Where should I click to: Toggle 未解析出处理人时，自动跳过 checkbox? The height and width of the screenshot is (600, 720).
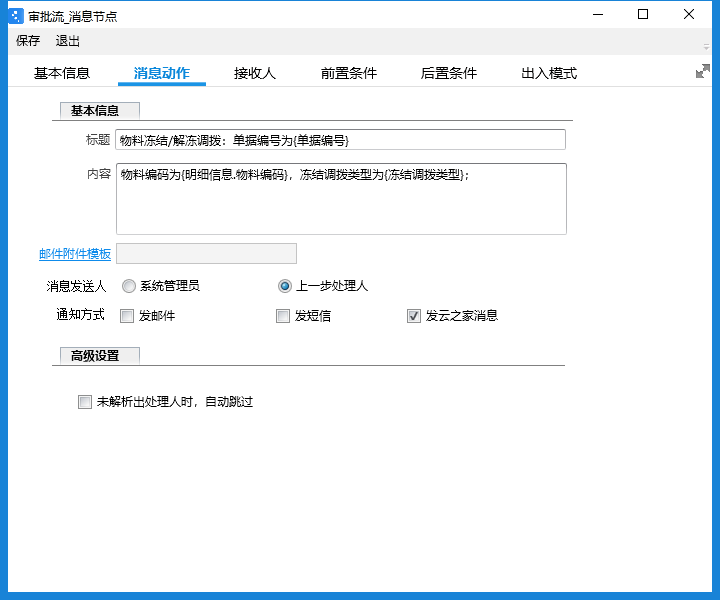click(x=85, y=402)
